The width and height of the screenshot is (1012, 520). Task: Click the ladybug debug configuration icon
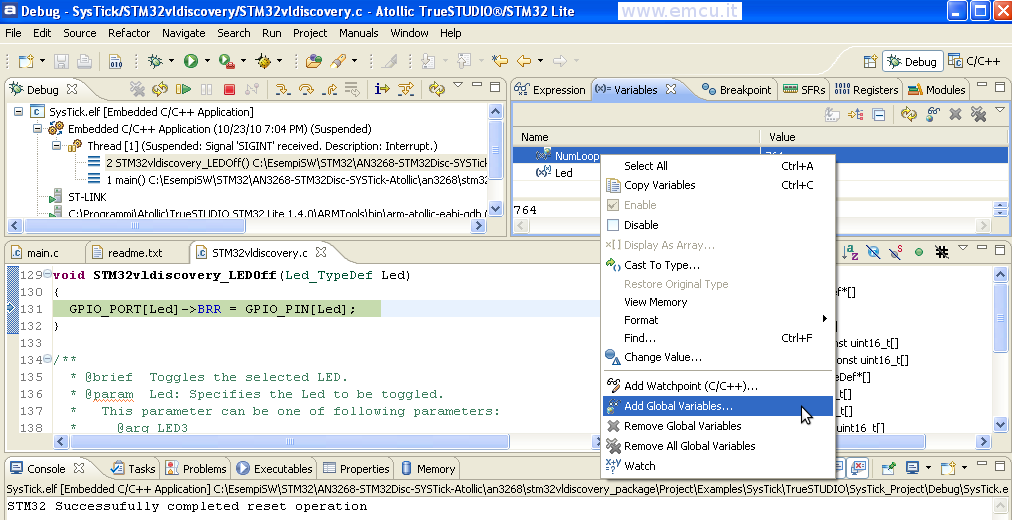263,61
